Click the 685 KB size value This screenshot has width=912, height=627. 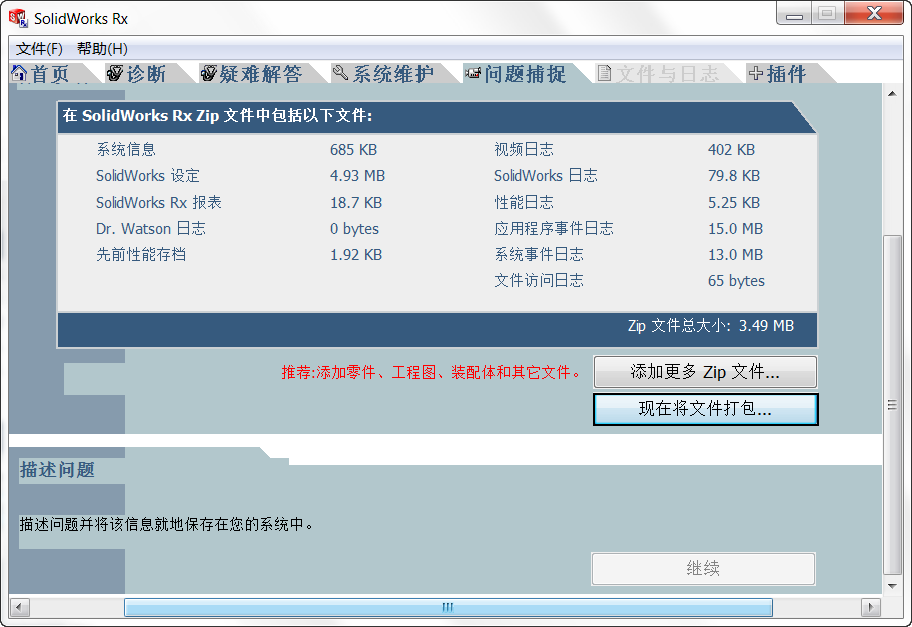(x=354, y=149)
